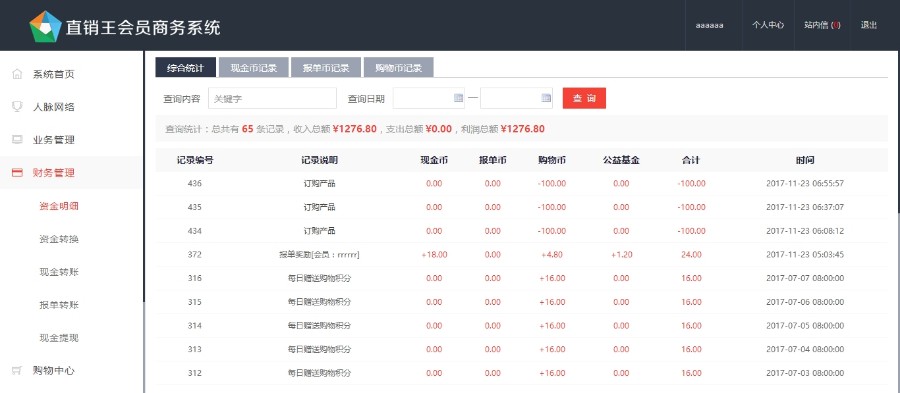Click timestamp 2017-07-07 08:00:00

[805, 278]
